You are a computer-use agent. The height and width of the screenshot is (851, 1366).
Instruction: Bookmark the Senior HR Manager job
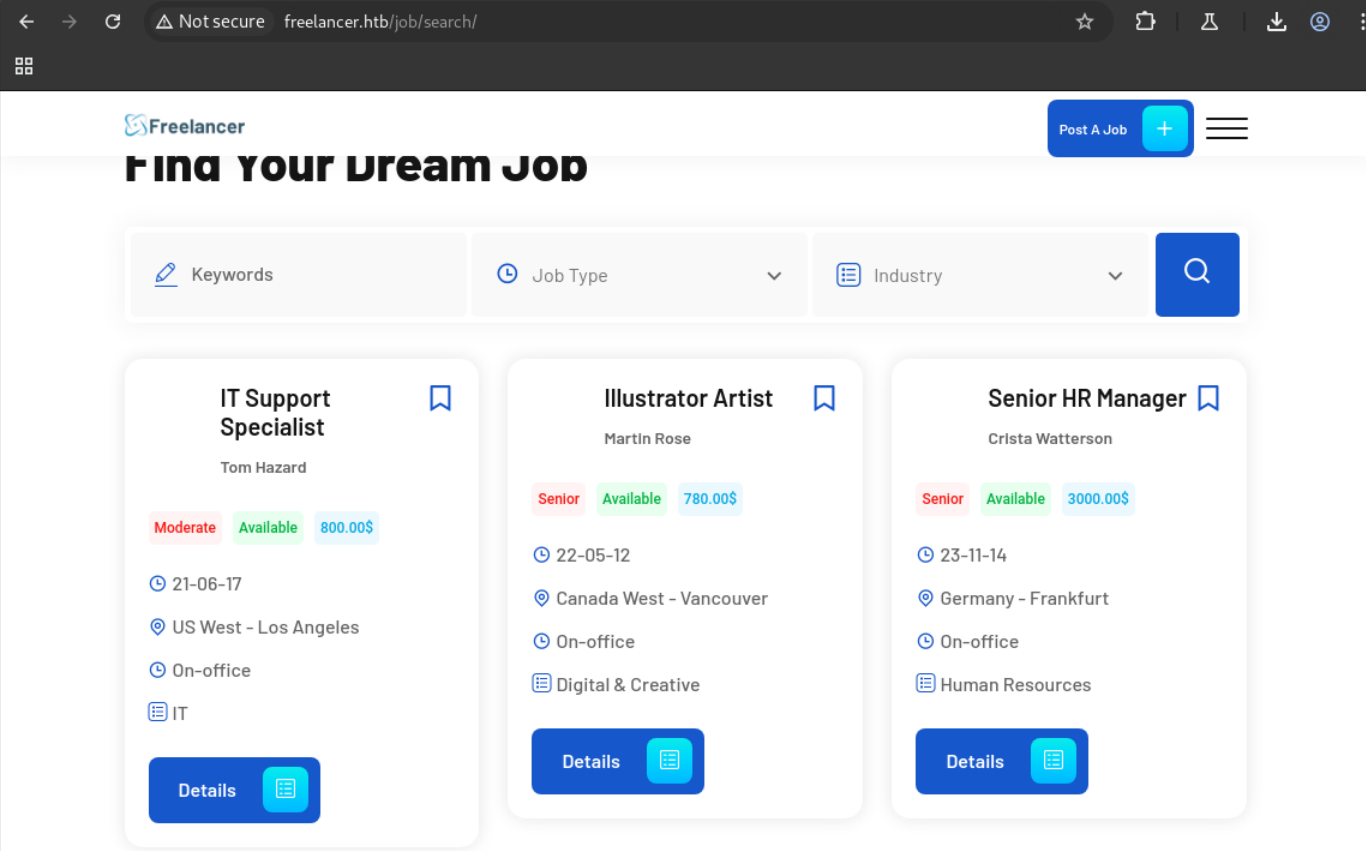point(1208,398)
